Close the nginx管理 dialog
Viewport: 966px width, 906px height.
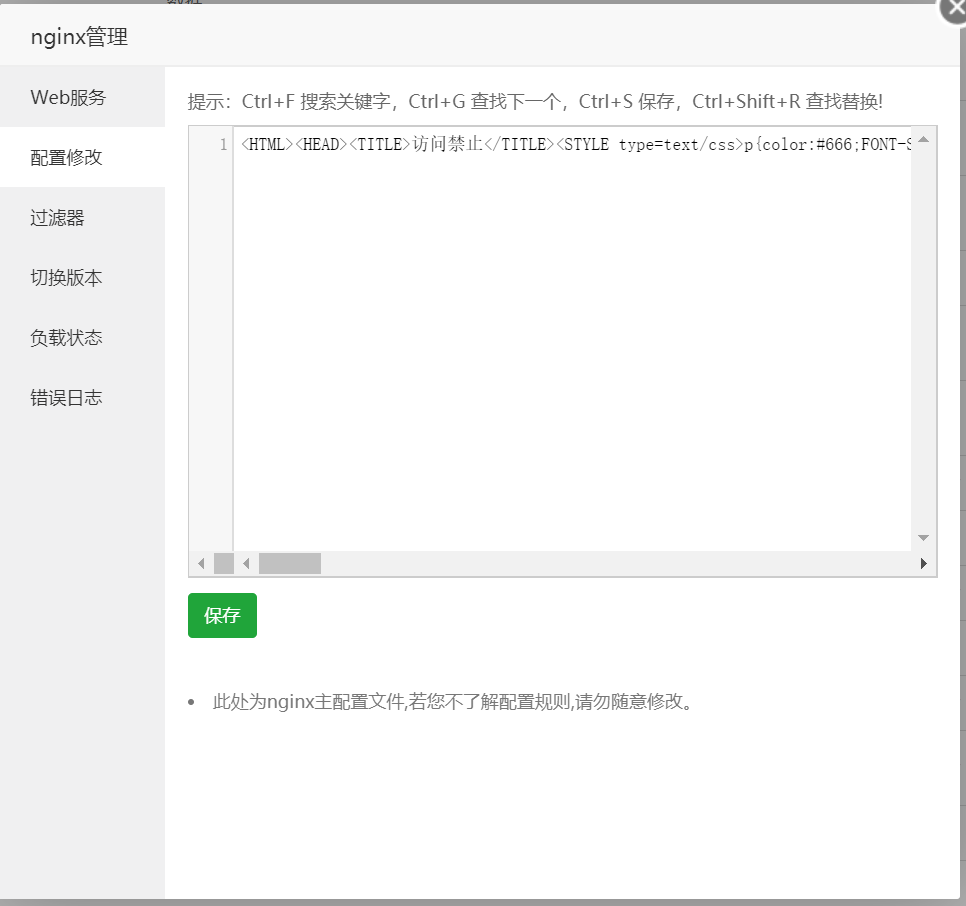(952, 10)
